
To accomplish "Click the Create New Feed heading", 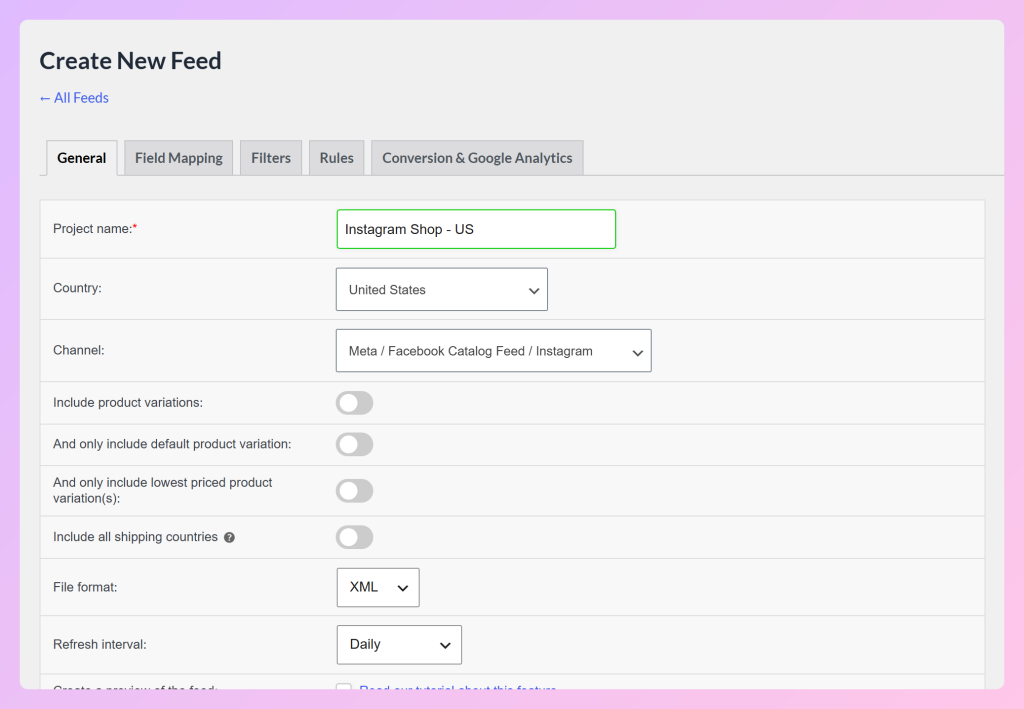I will coord(131,61).
